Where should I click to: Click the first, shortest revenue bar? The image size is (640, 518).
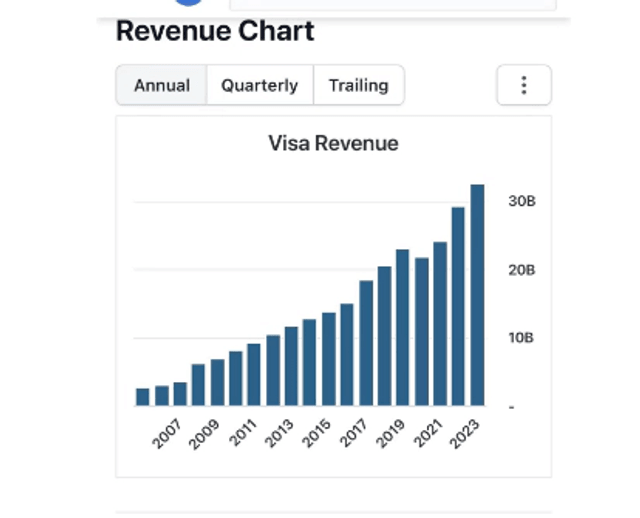[x=142, y=397]
